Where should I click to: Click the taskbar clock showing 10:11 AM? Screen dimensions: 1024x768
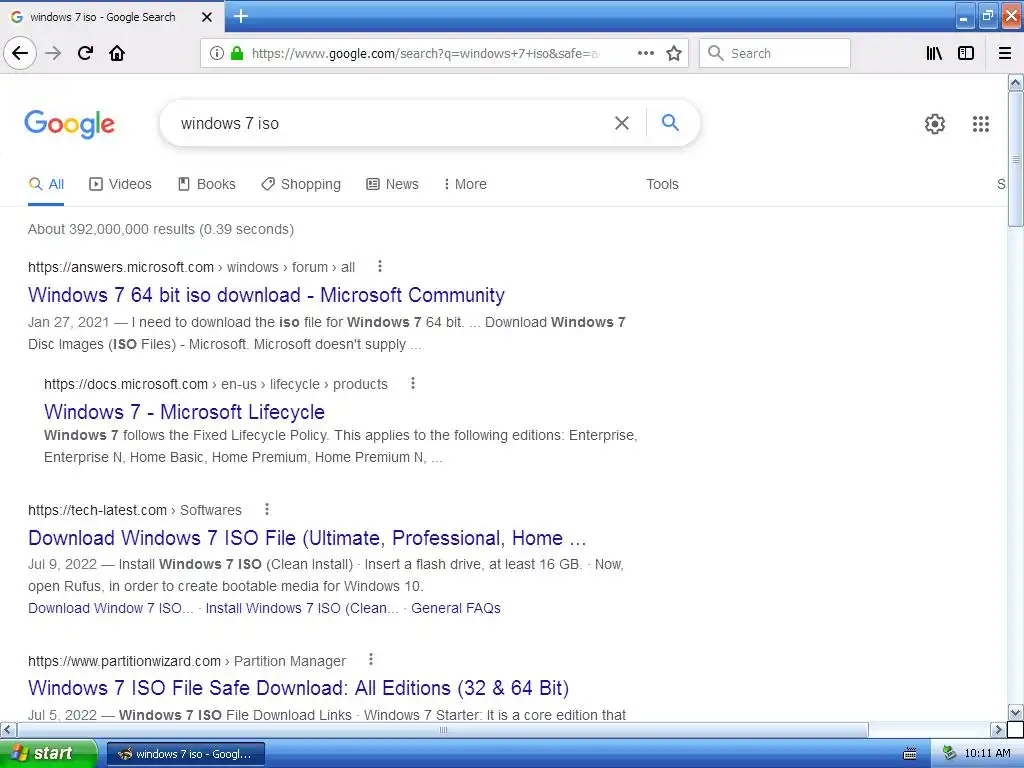[987, 753]
